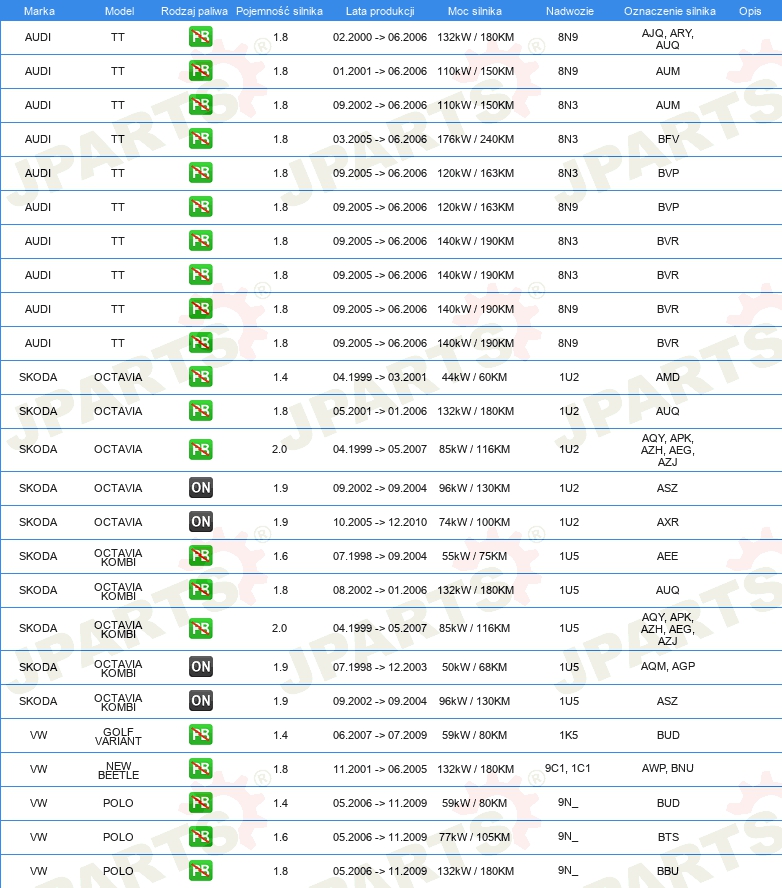Click the Rodzaj paliwa column header
The width and height of the screenshot is (782, 888).
pos(194,11)
